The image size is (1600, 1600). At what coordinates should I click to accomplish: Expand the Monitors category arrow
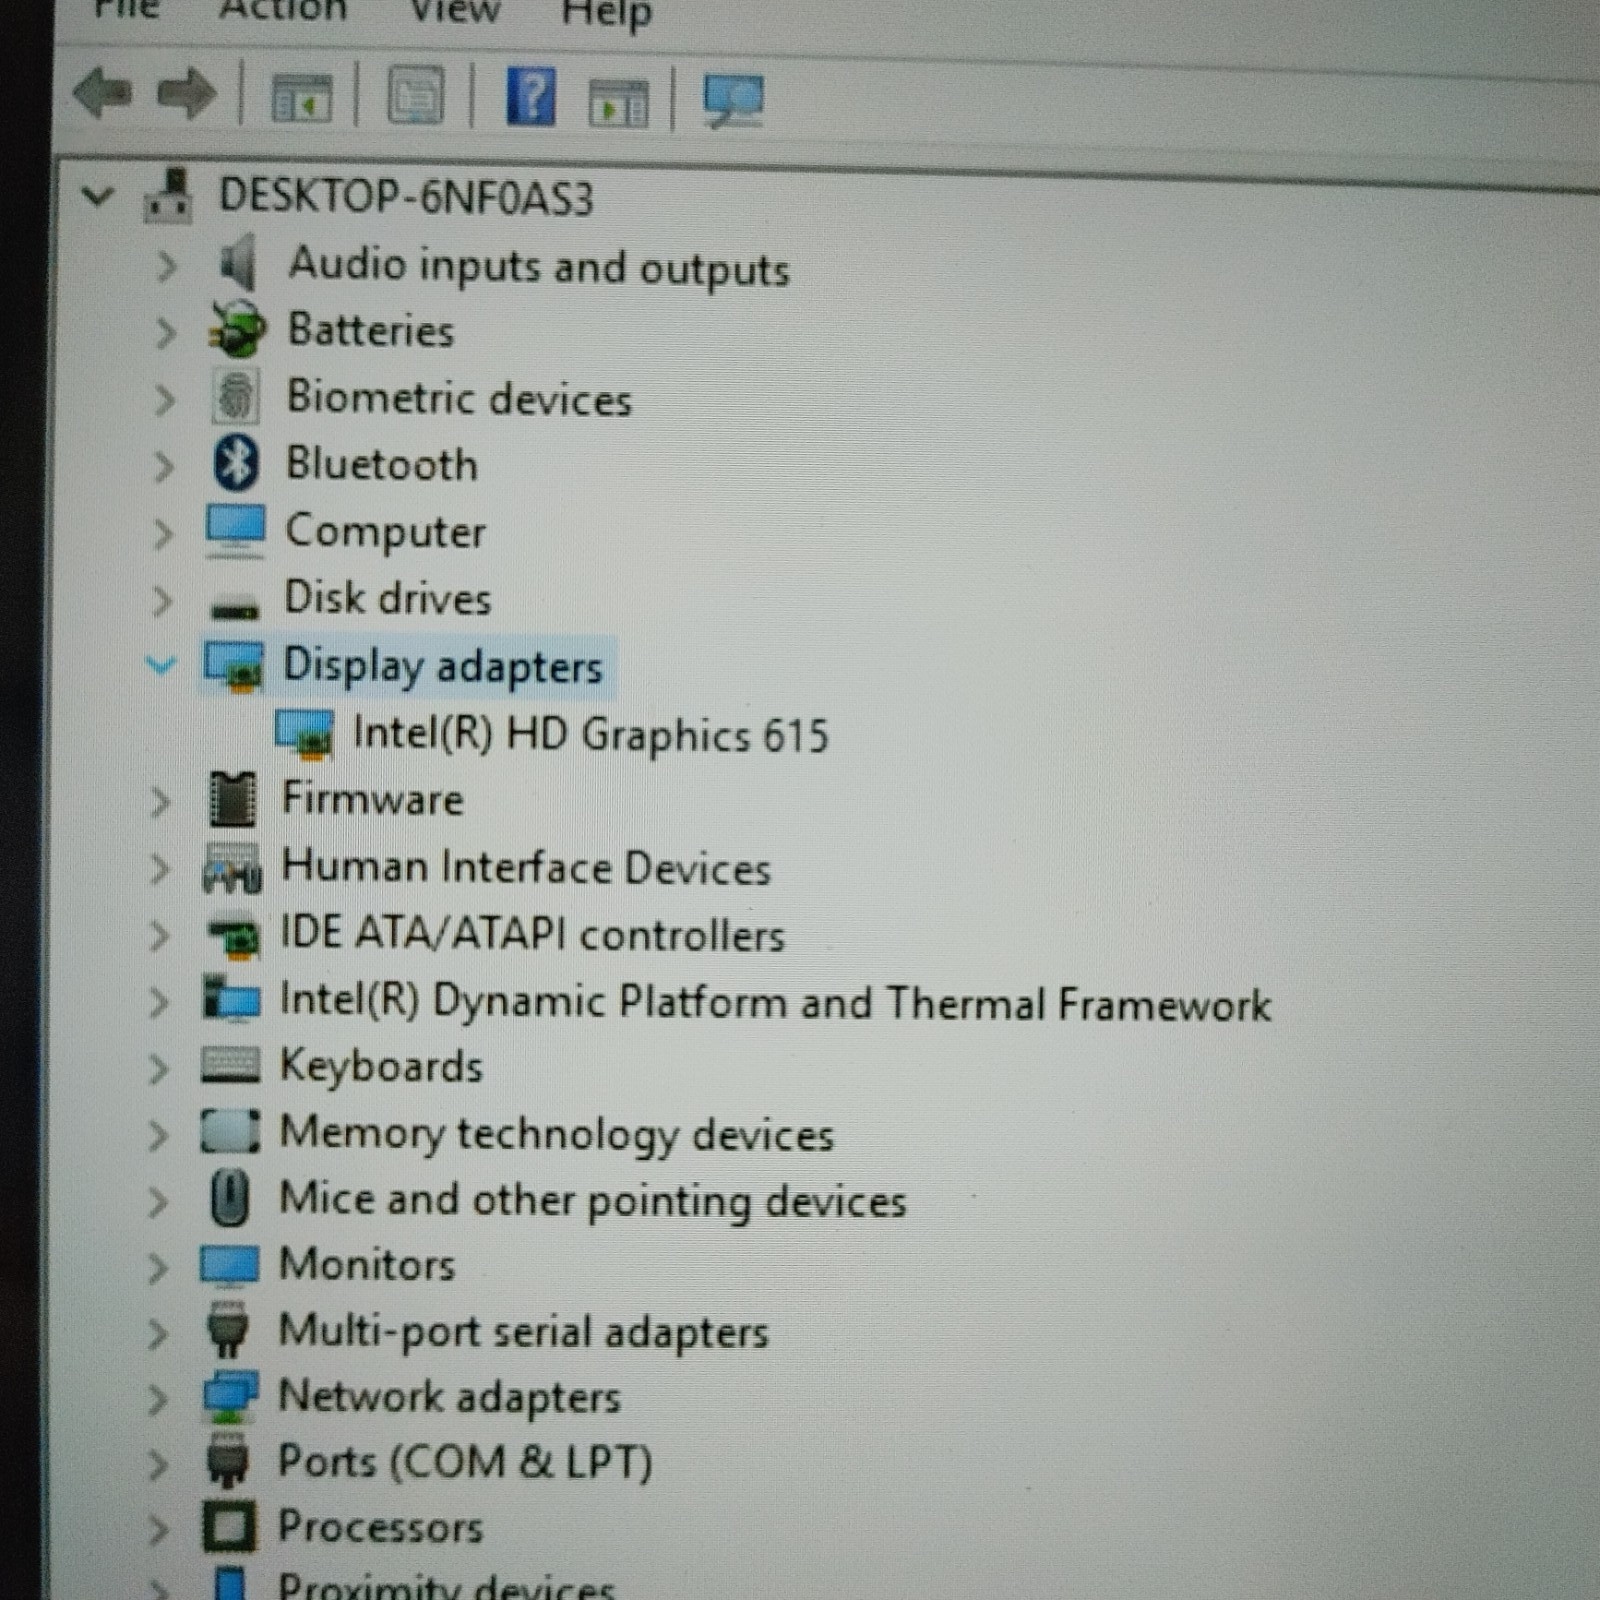click(x=157, y=1268)
